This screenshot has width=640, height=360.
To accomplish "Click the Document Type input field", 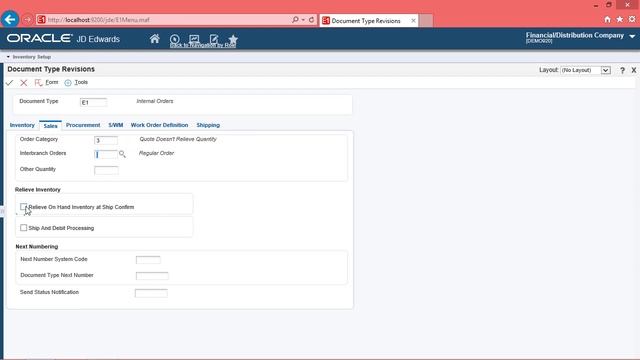I will point(93,102).
